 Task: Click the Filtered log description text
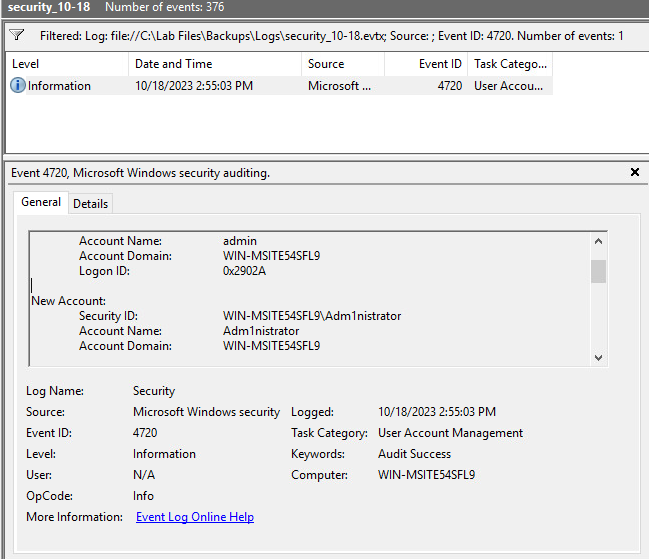tap(332, 36)
